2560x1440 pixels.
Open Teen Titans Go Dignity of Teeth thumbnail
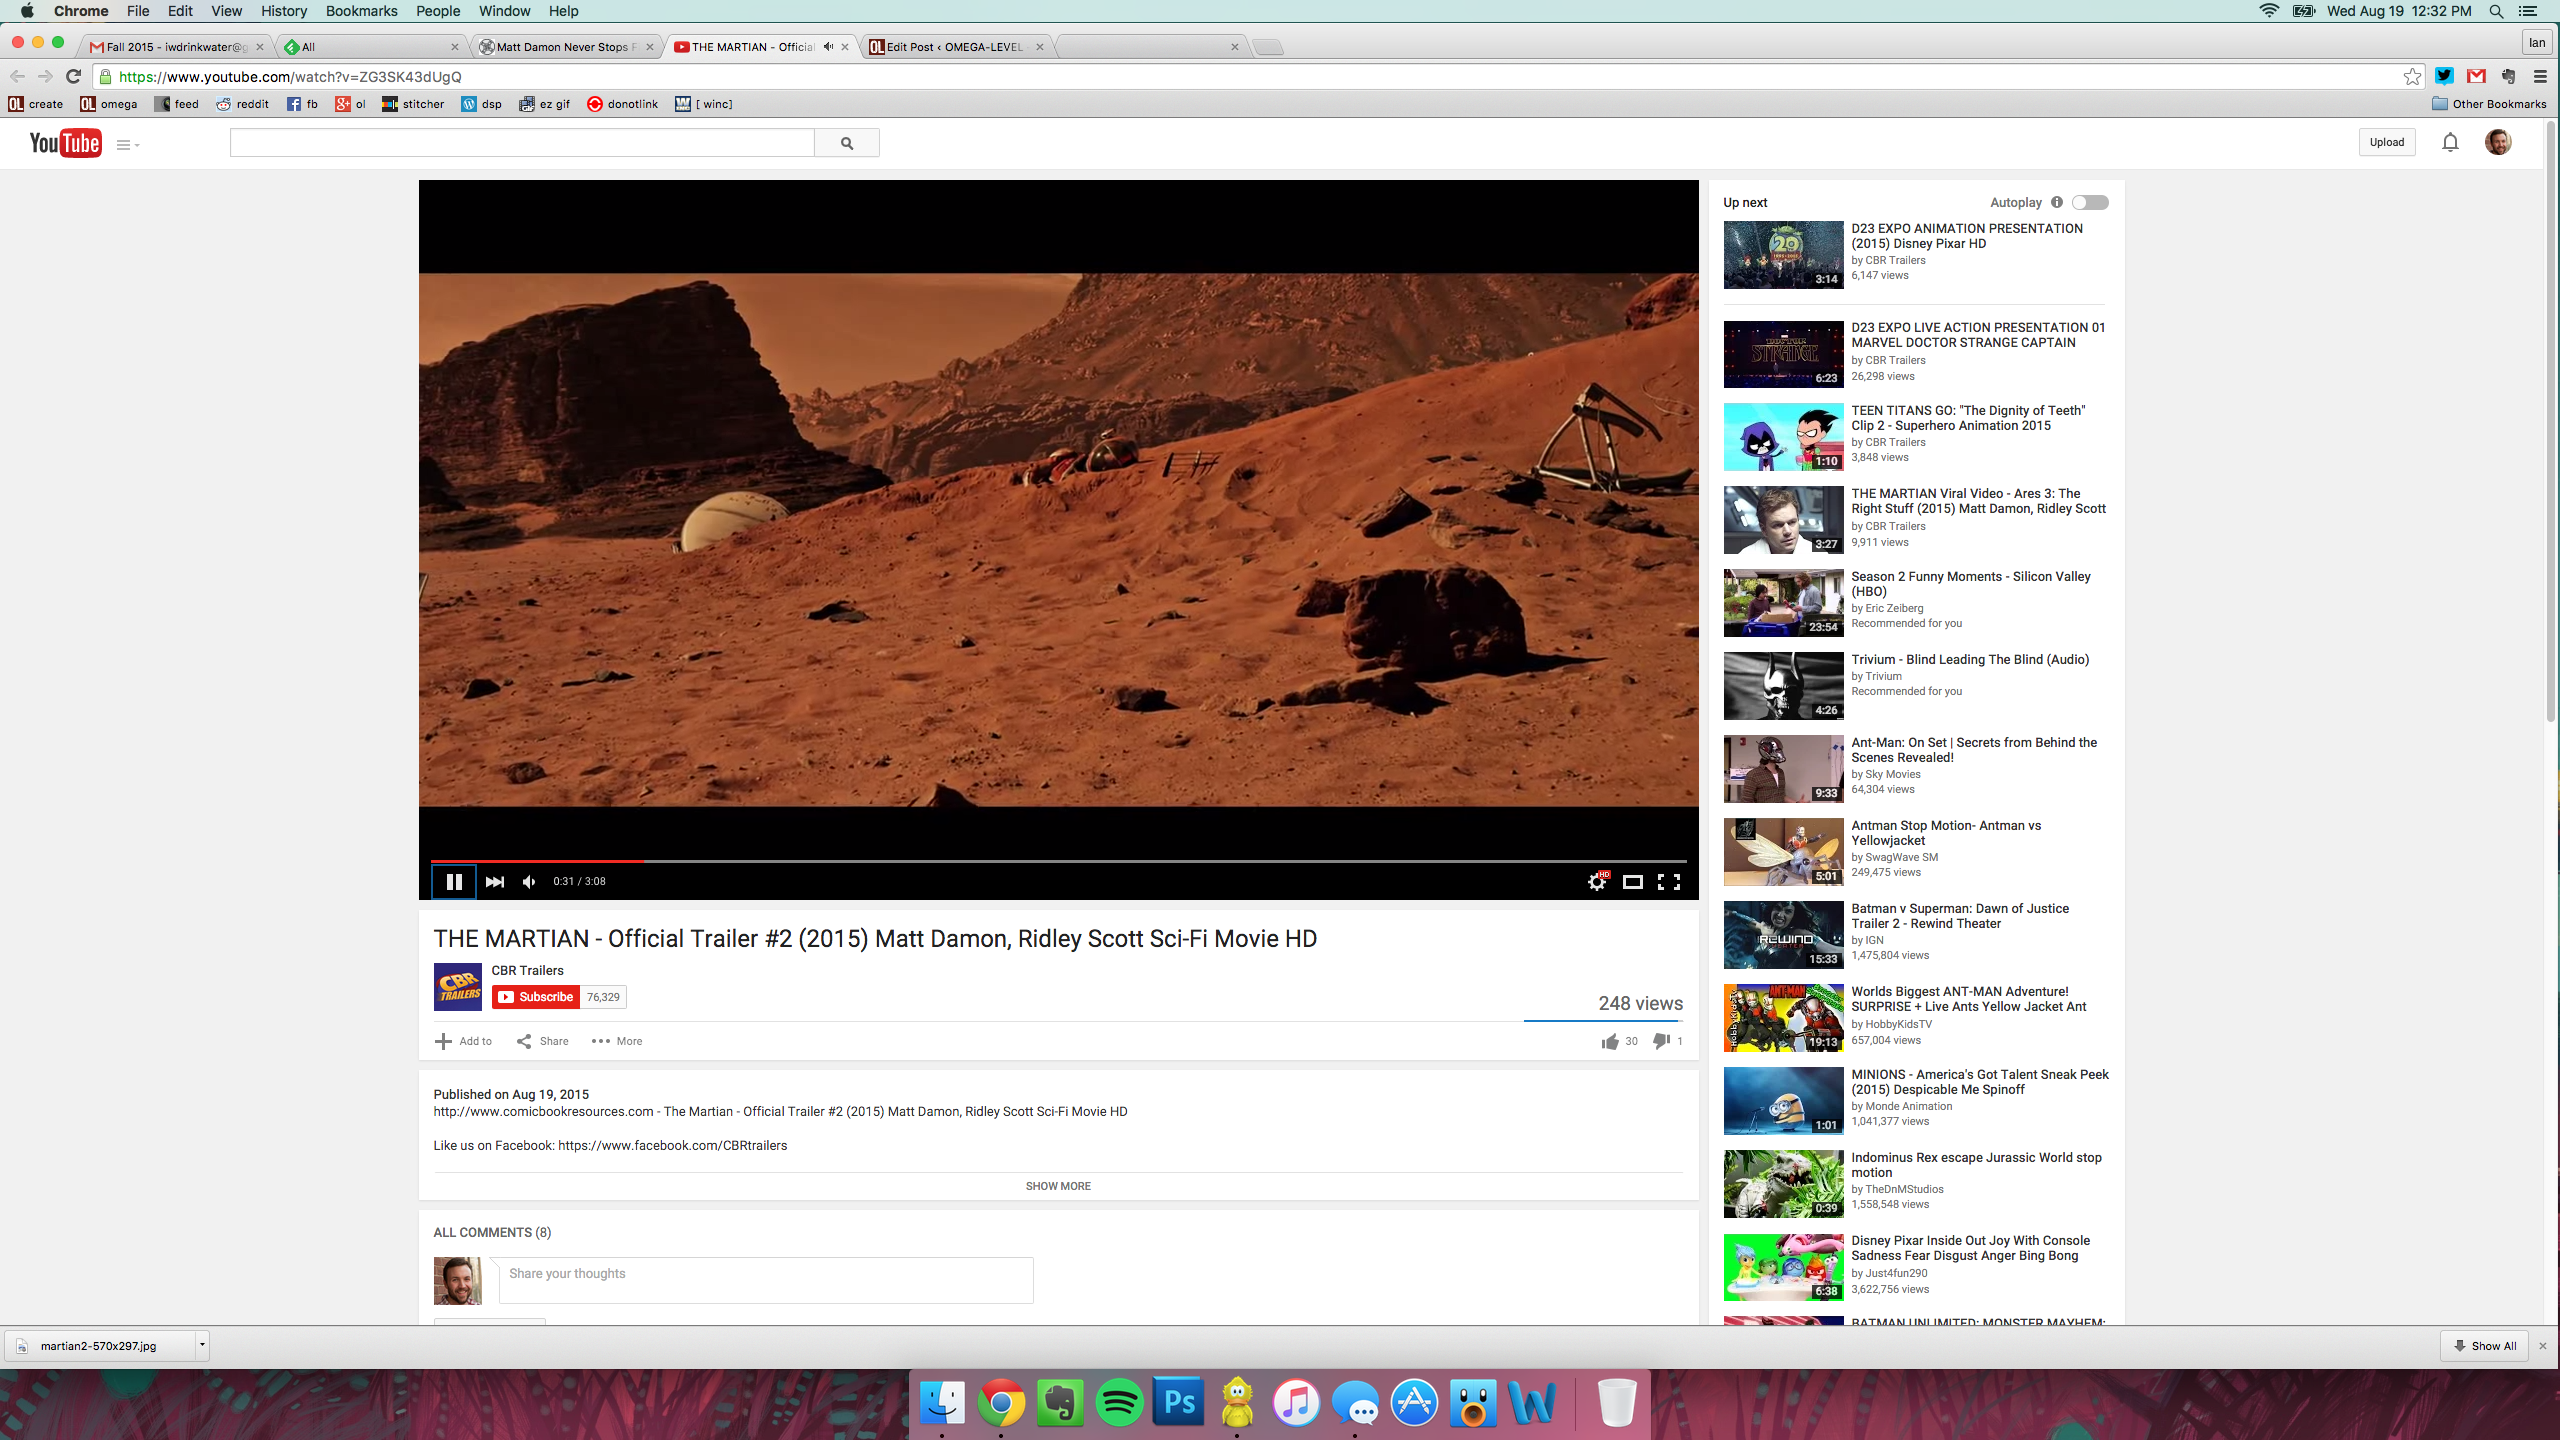click(1783, 437)
